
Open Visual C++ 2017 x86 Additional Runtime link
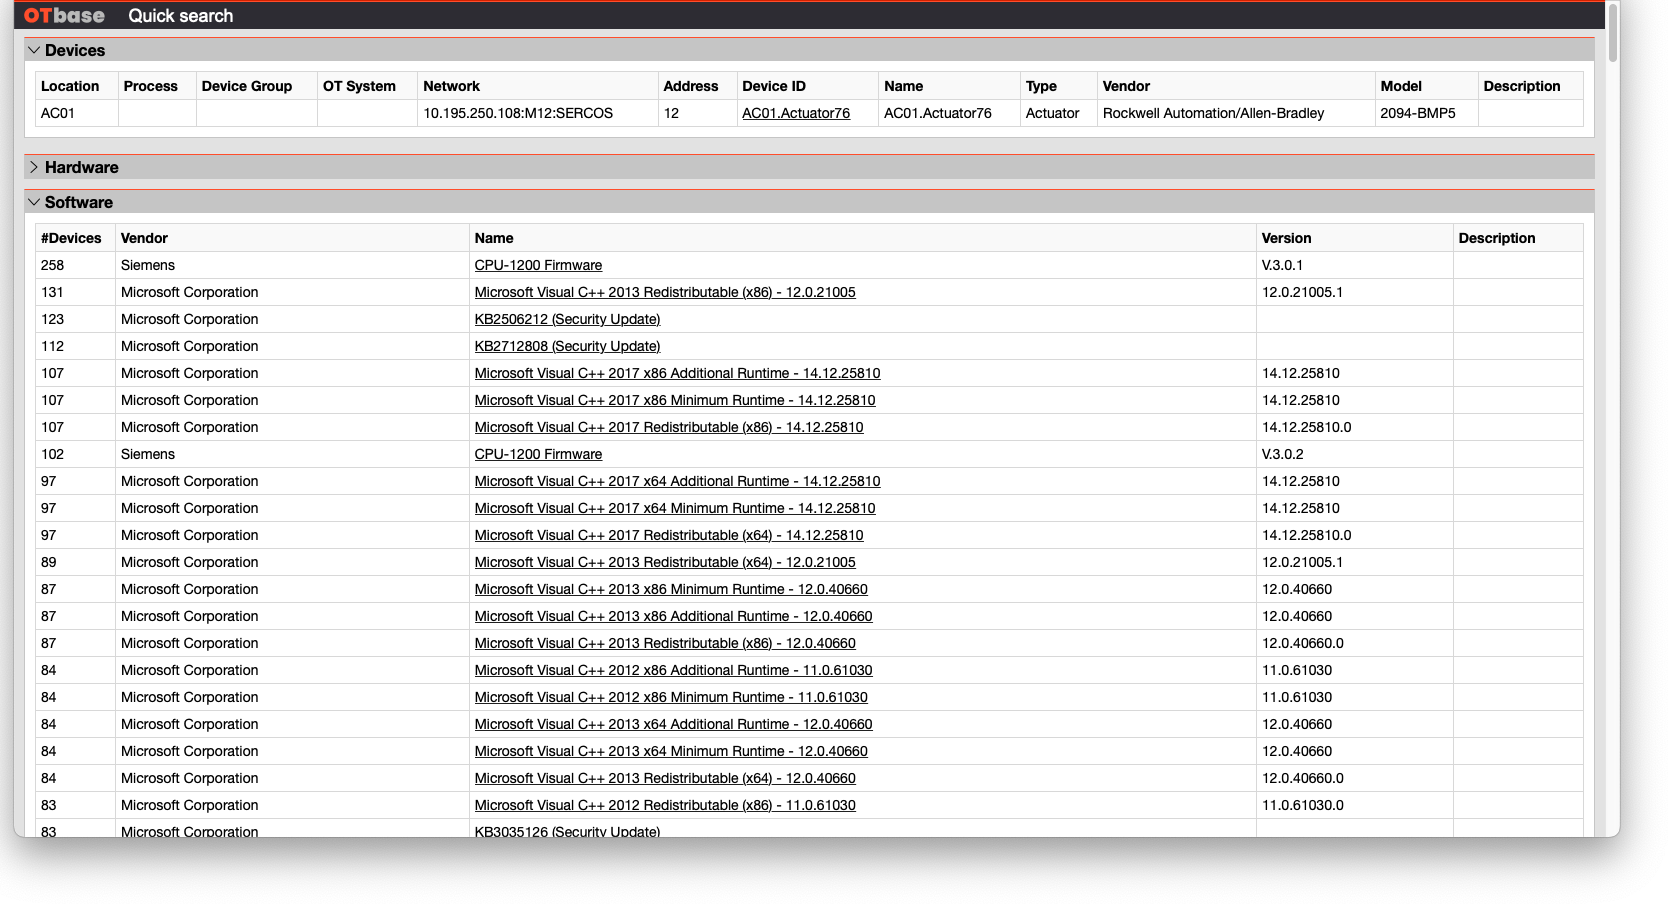pyautogui.click(x=677, y=373)
